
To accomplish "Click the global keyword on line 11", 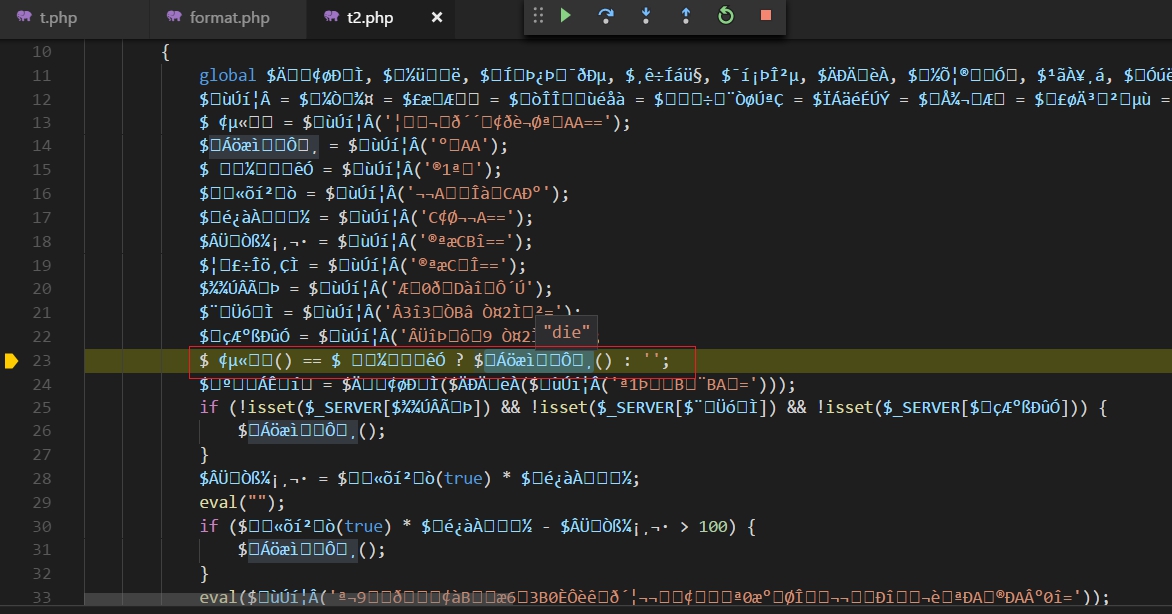I will (x=227, y=76).
